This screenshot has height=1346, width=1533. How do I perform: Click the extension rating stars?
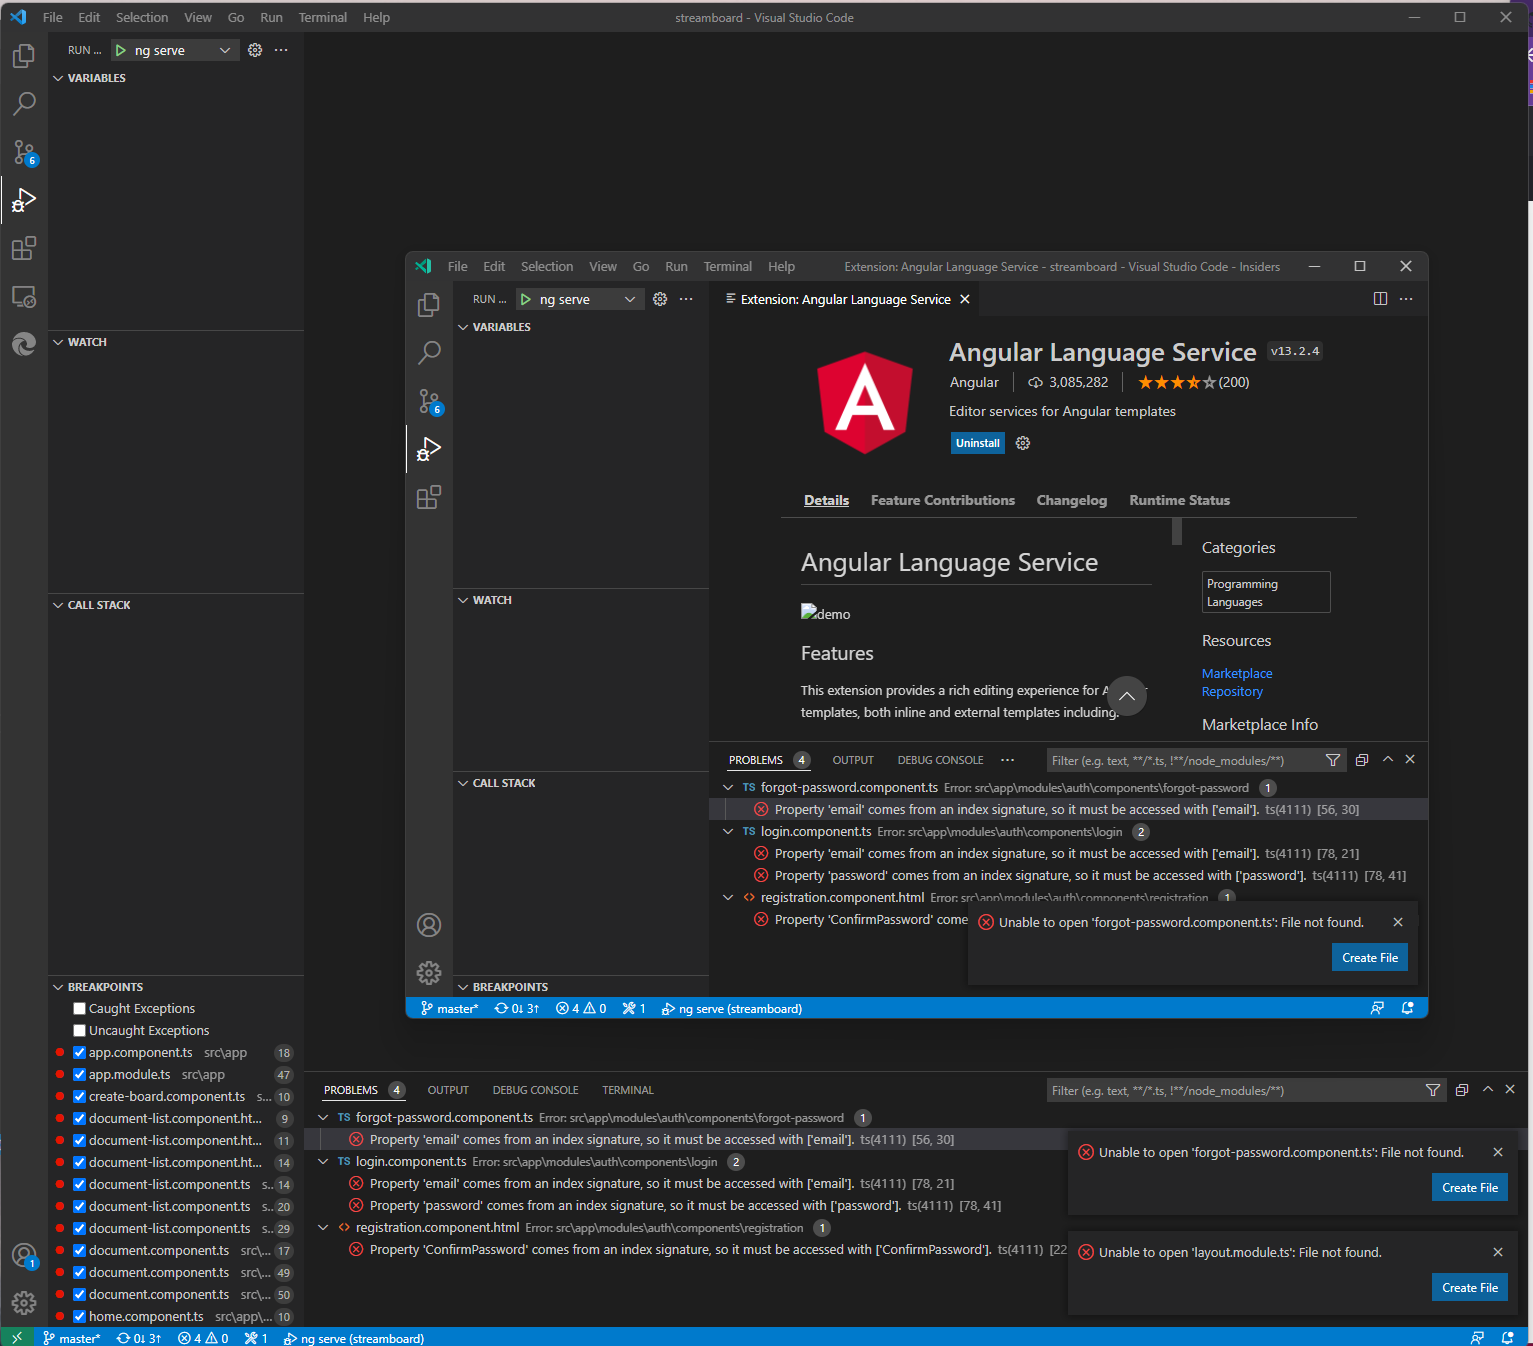tap(1177, 382)
